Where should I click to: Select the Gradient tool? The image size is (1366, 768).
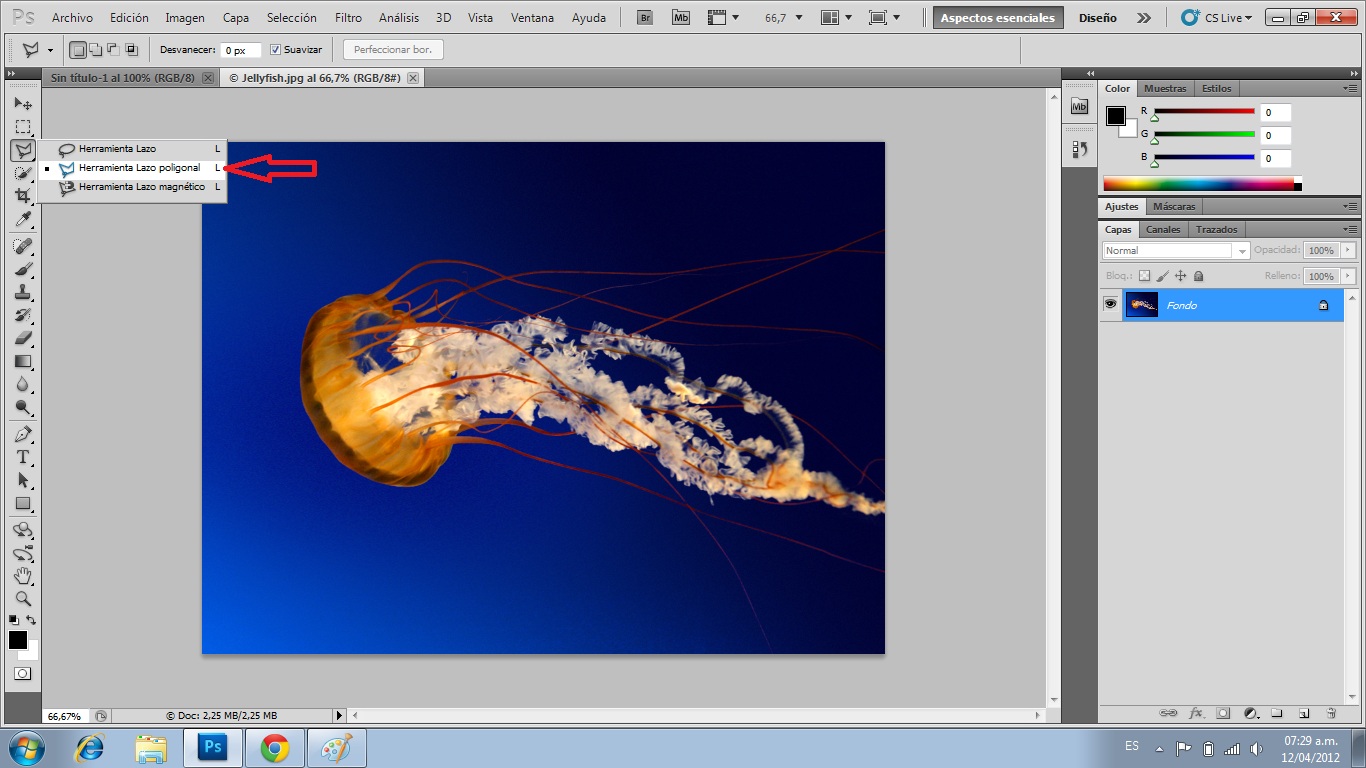22,361
